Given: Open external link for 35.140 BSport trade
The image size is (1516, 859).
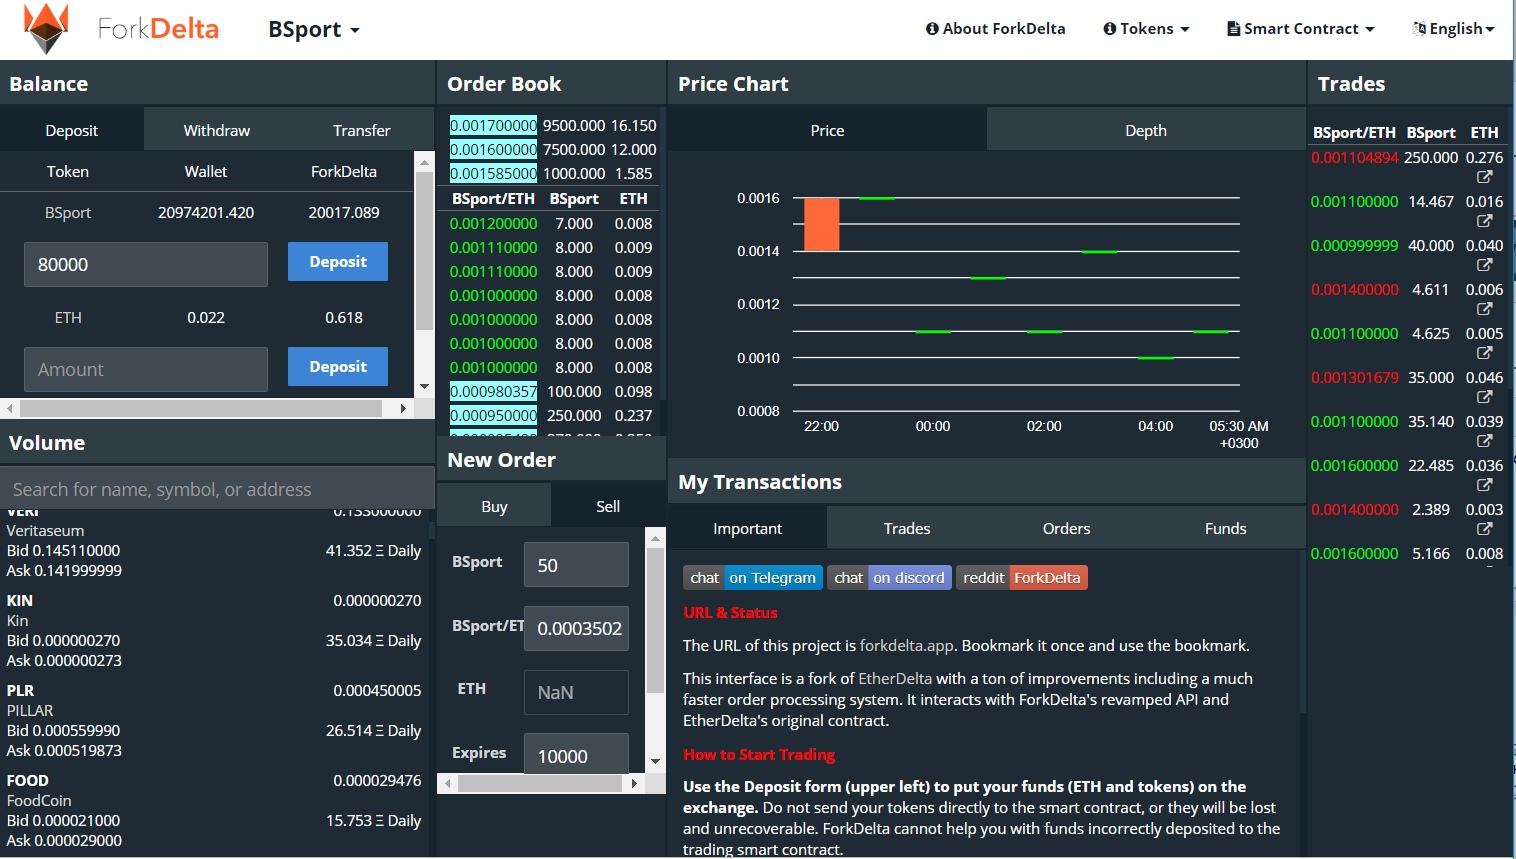Looking at the screenshot, I should (x=1484, y=441).
